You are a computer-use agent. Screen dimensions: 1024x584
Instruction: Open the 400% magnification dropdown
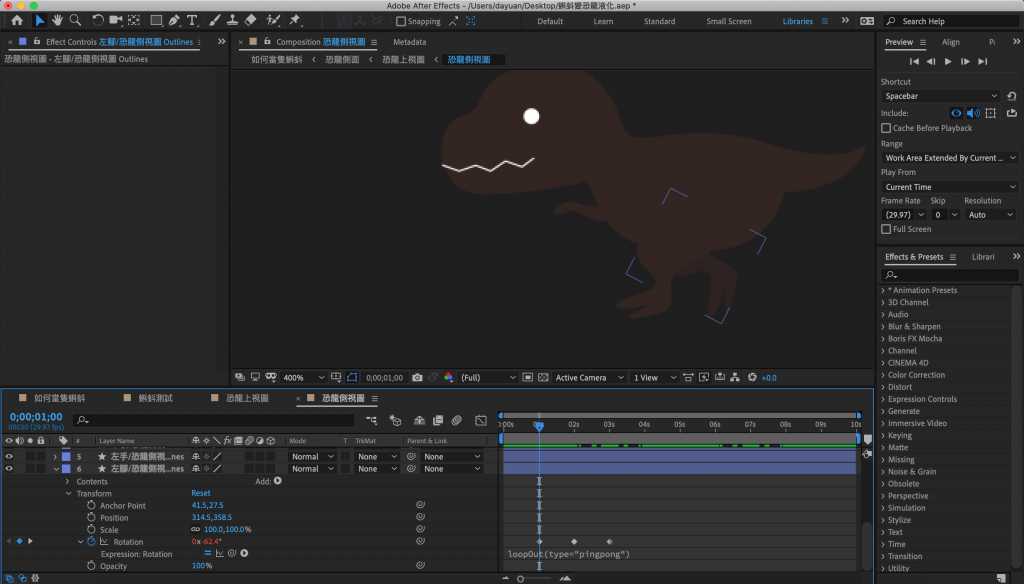[303, 378]
